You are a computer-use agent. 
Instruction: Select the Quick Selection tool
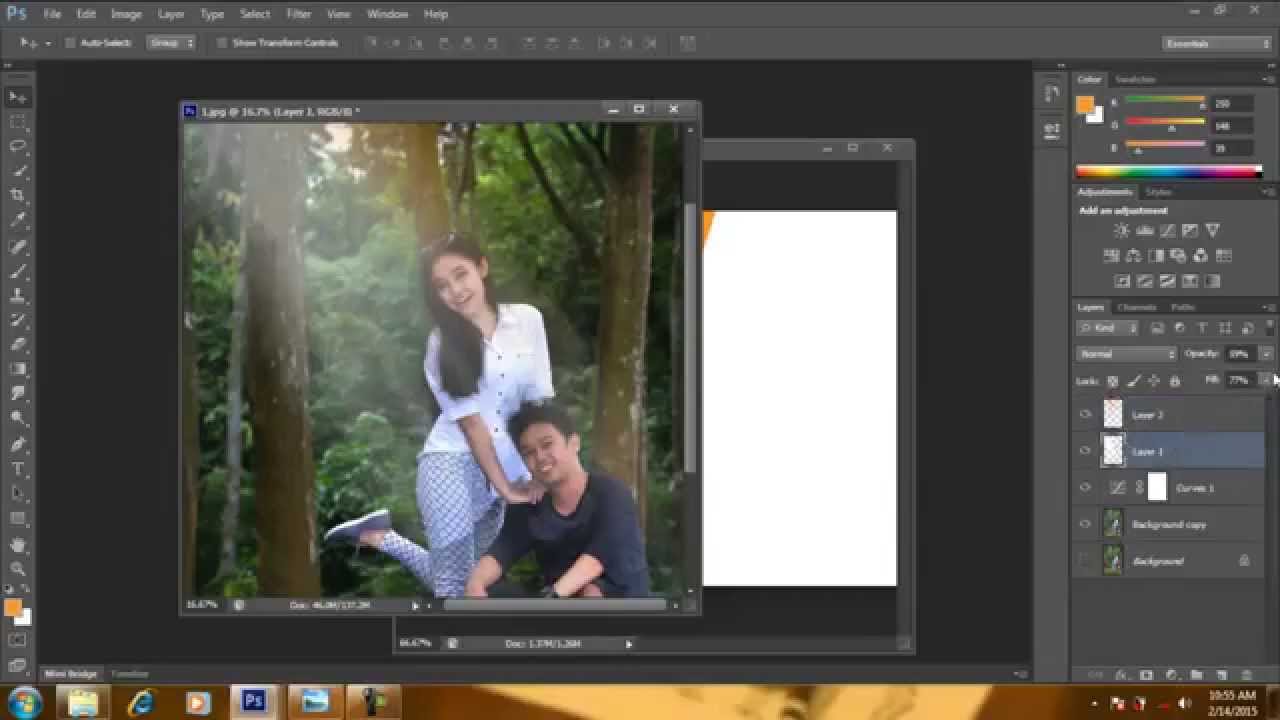point(18,172)
